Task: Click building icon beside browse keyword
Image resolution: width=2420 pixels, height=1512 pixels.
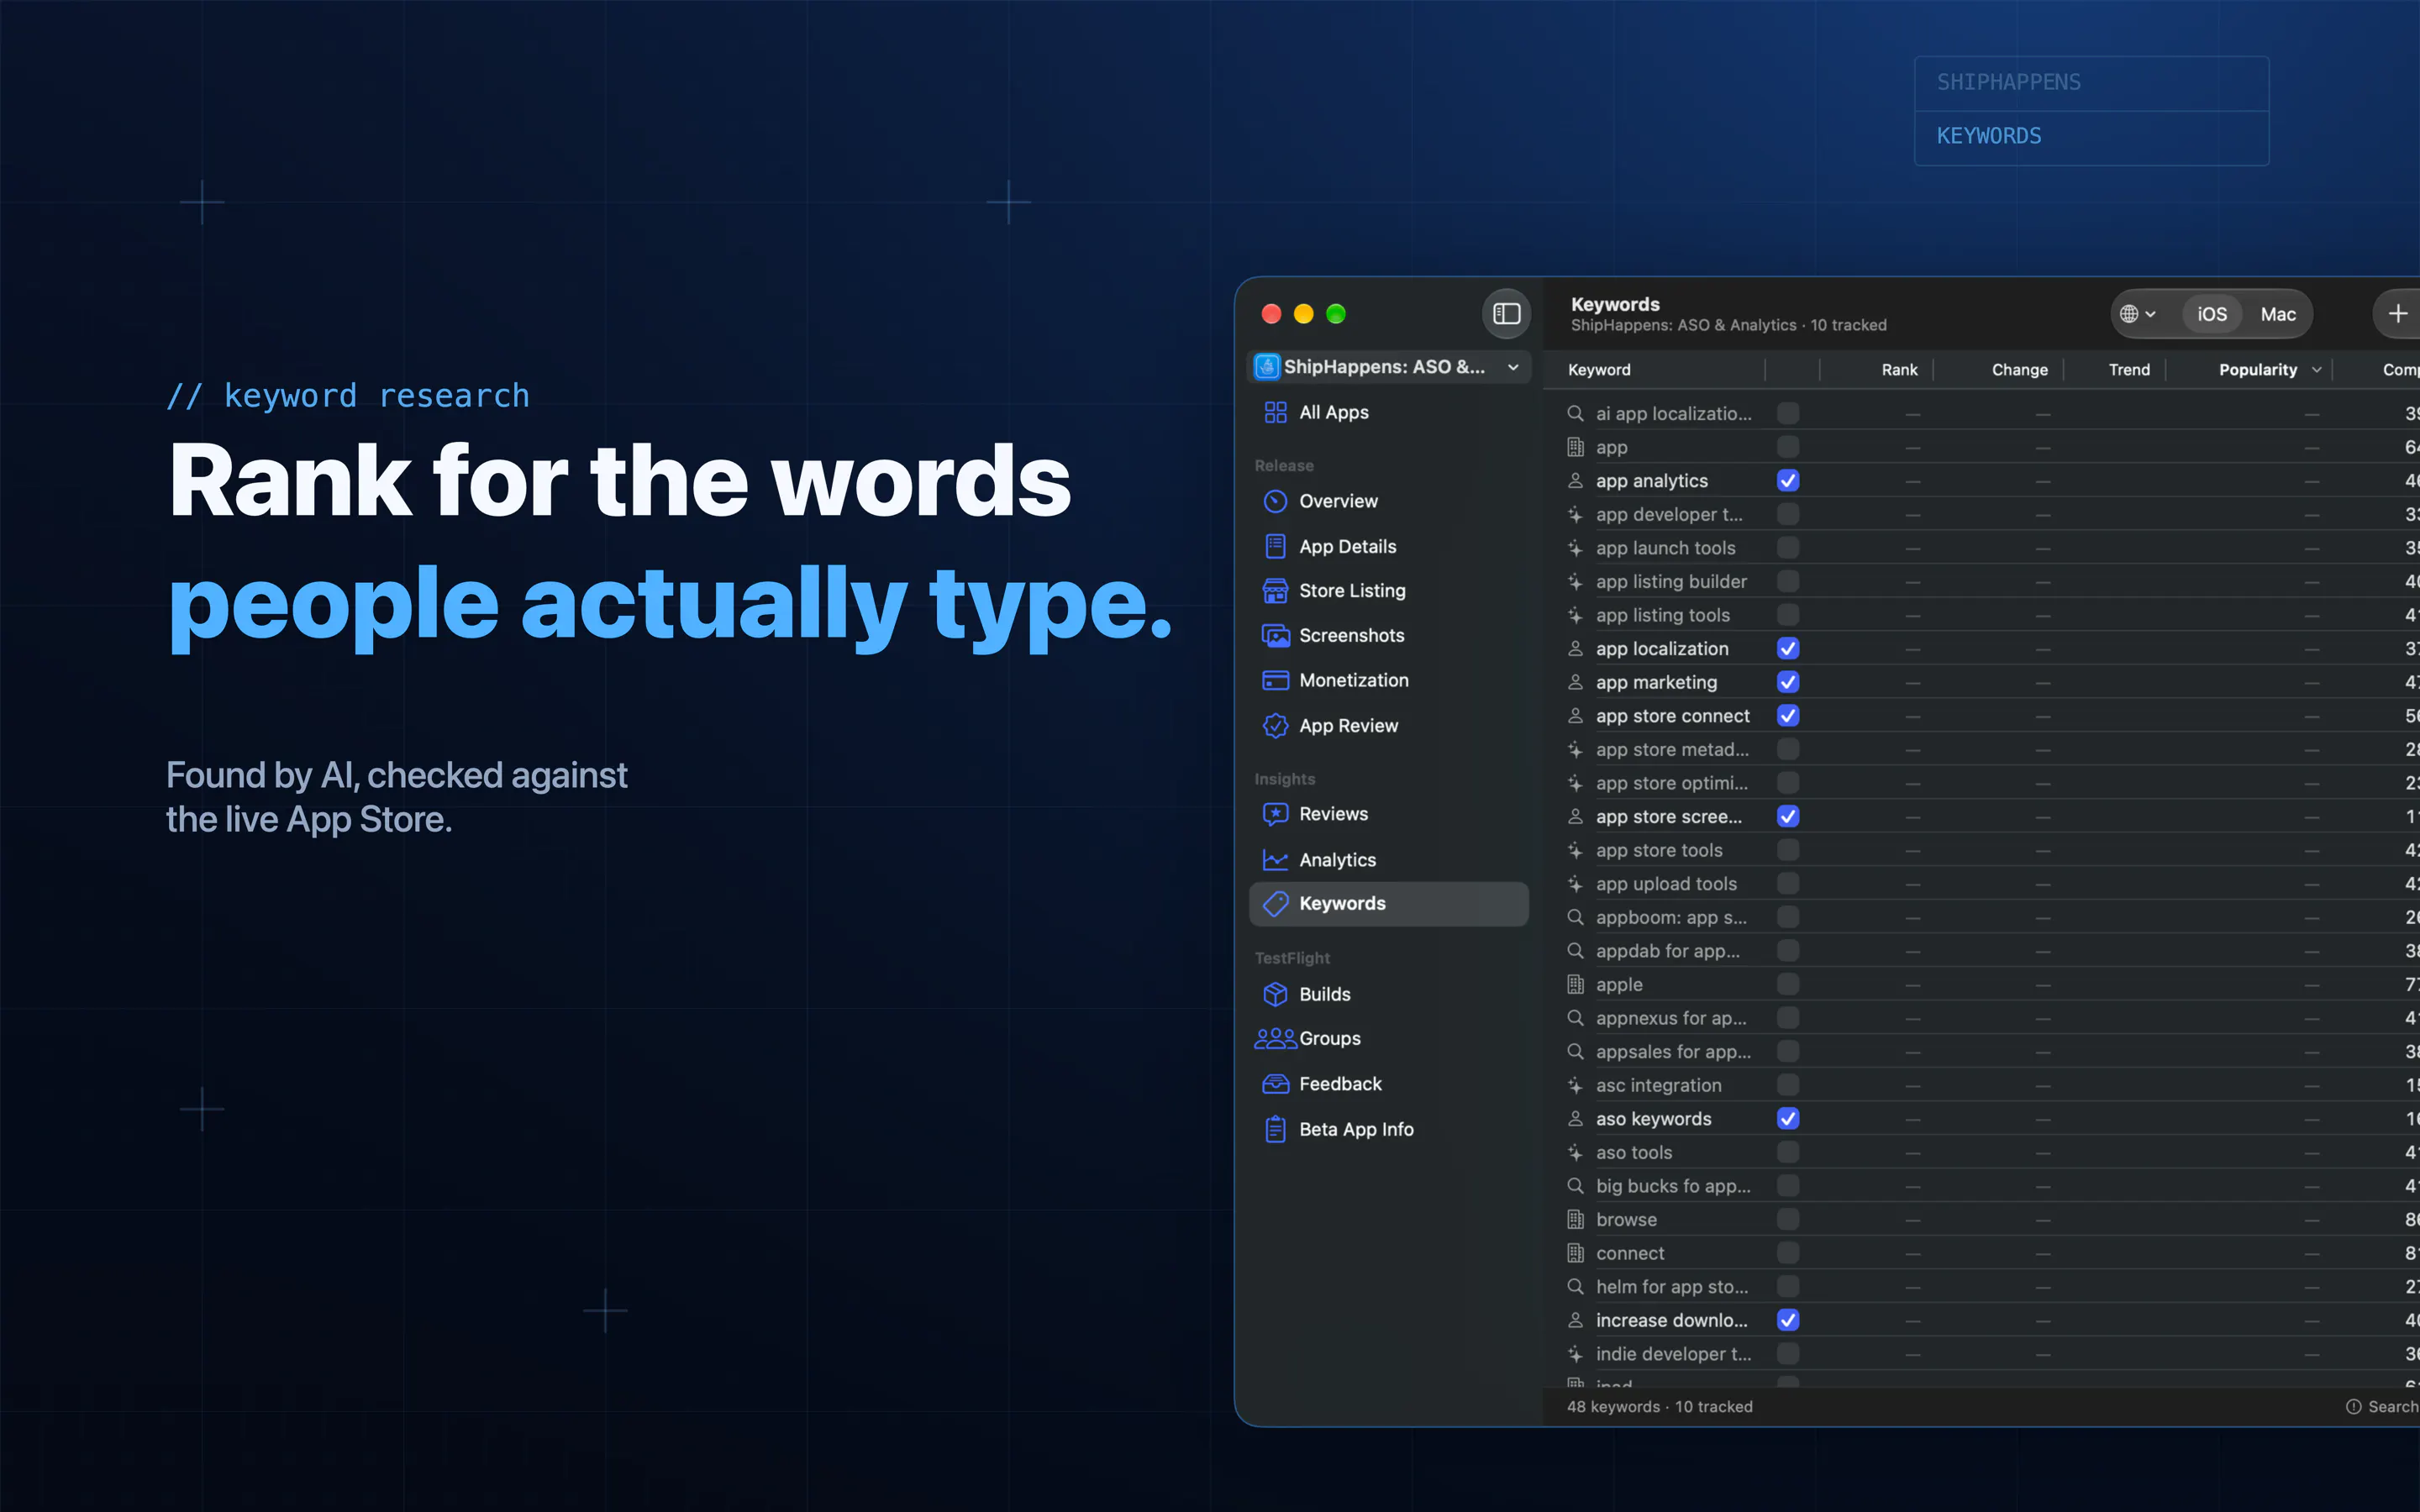Action: tap(1575, 1220)
